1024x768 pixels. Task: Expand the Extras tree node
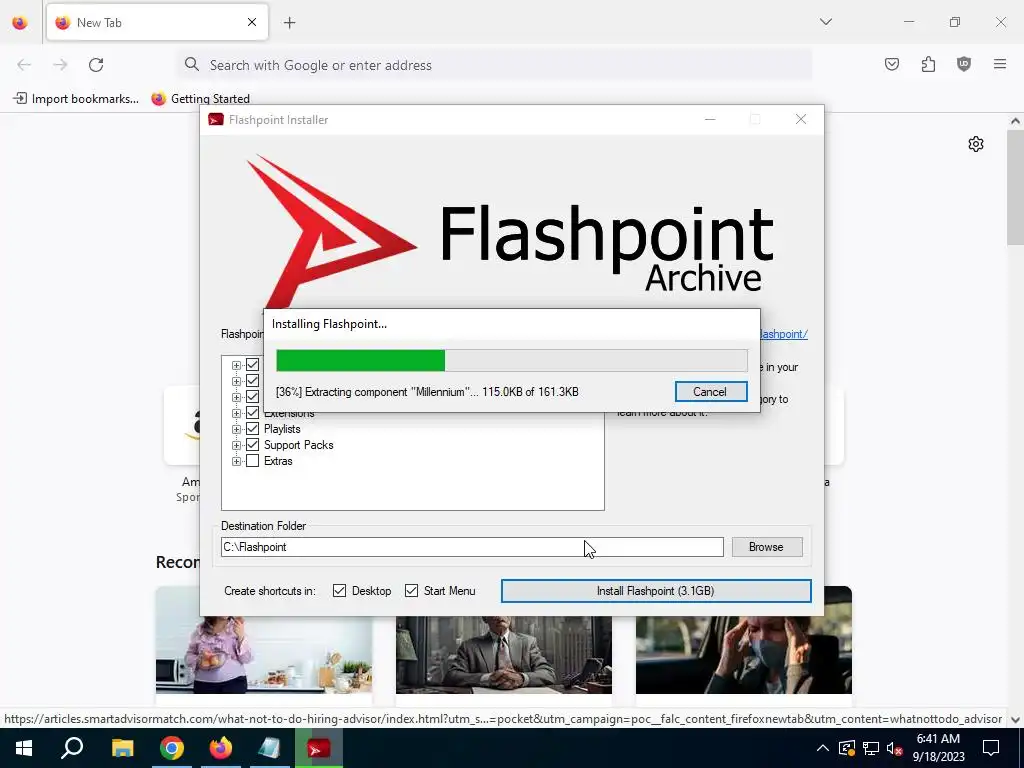point(236,461)
